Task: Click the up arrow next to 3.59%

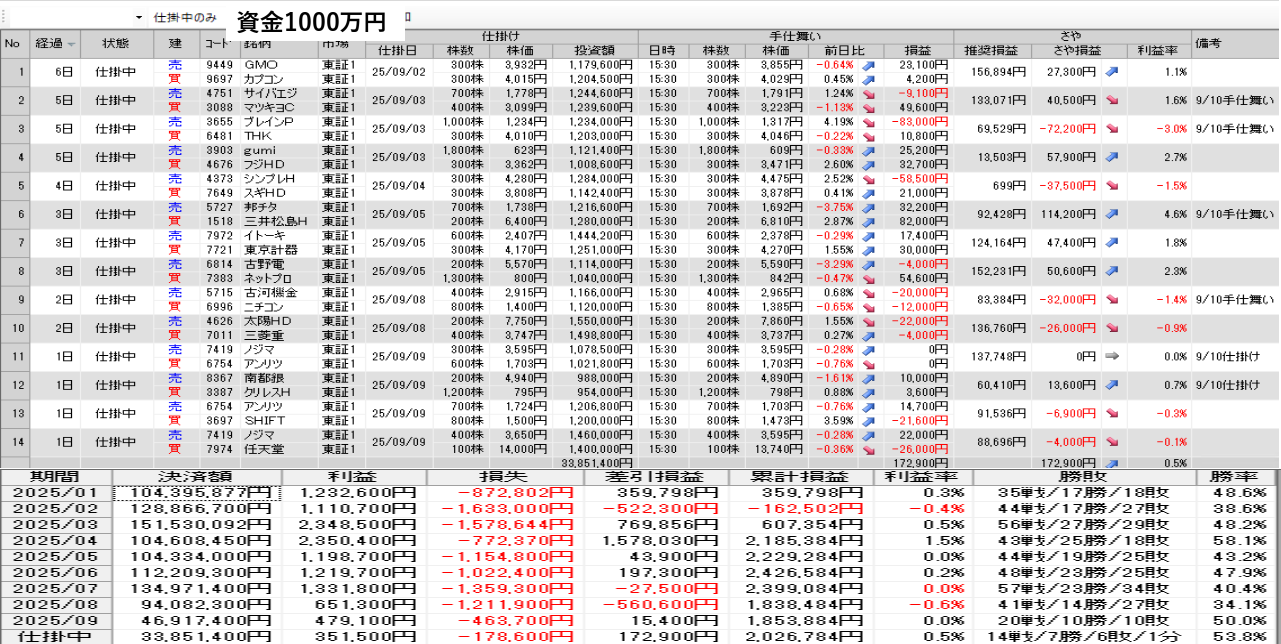Action: (x=867, y=421)
